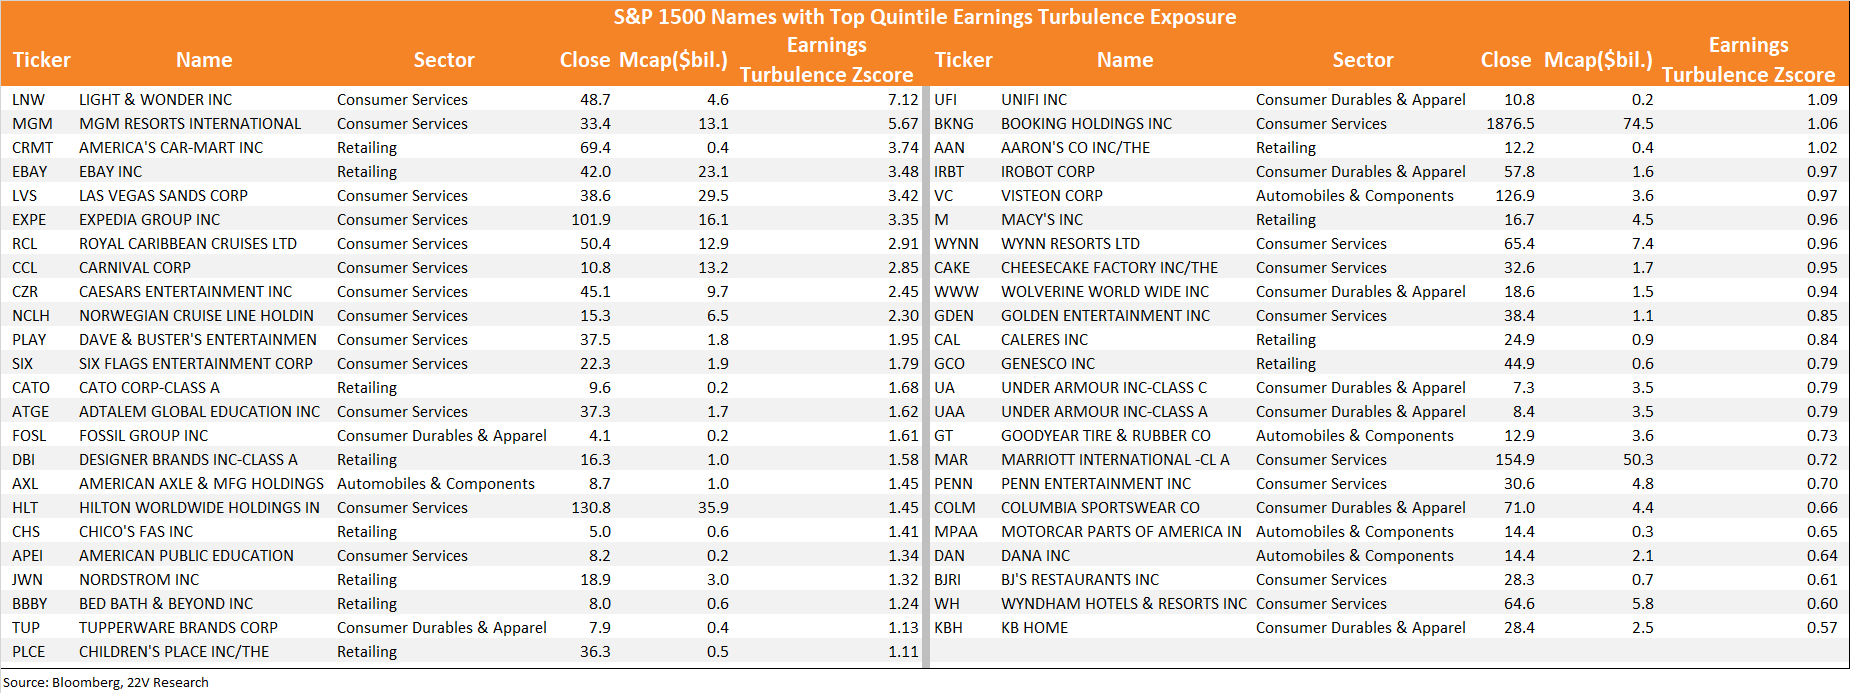Click the UAA ticker cell

(x=950, y=412)
